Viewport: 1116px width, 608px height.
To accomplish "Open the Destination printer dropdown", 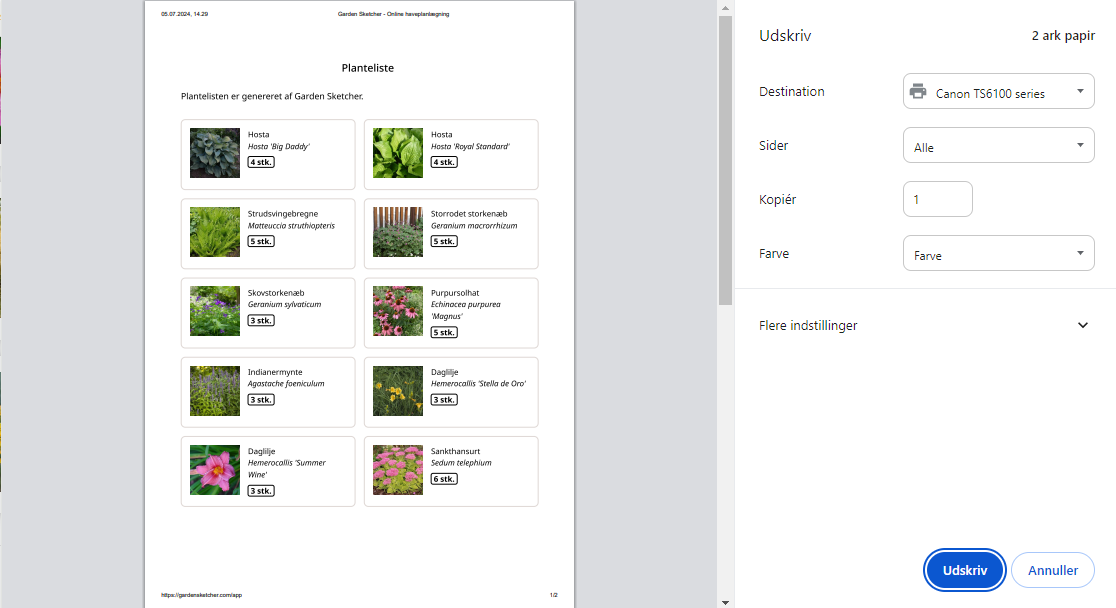I will [x=999, y=91].
